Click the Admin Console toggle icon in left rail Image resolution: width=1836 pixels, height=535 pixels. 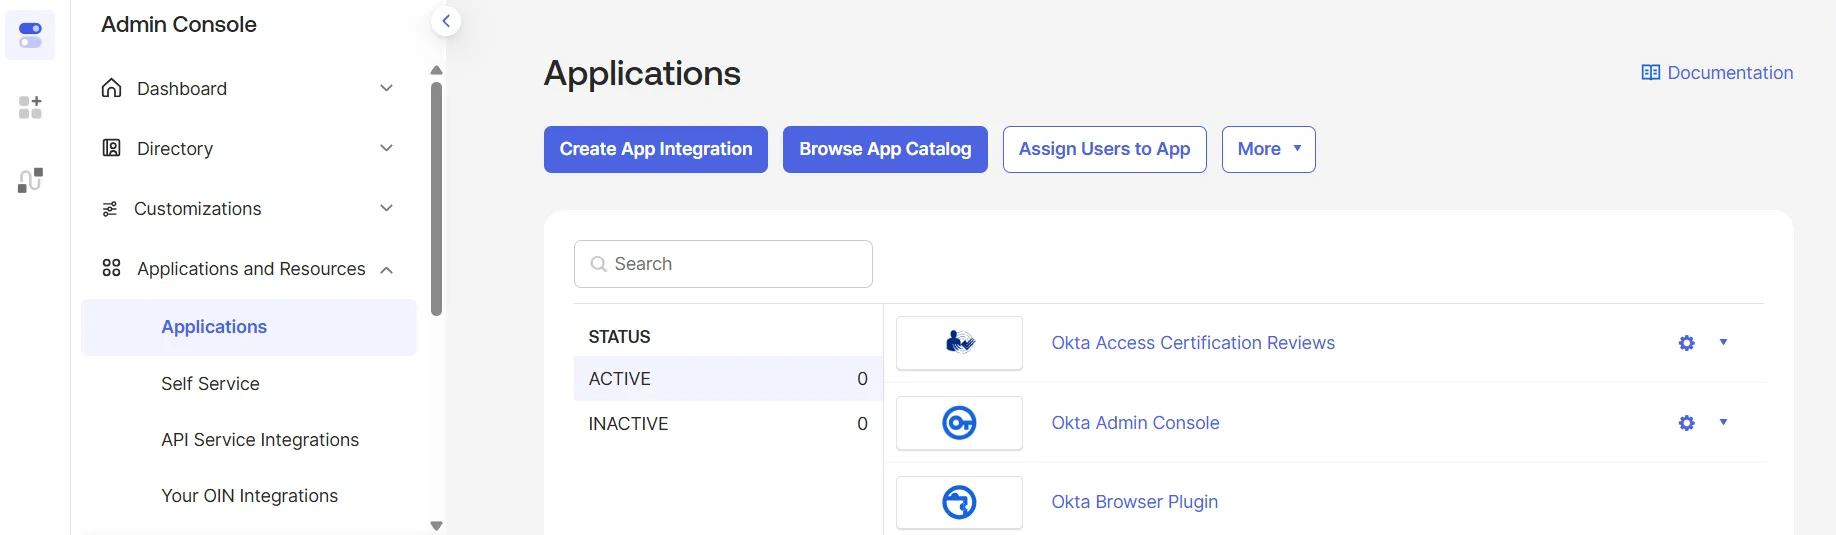tap(30, 35)
